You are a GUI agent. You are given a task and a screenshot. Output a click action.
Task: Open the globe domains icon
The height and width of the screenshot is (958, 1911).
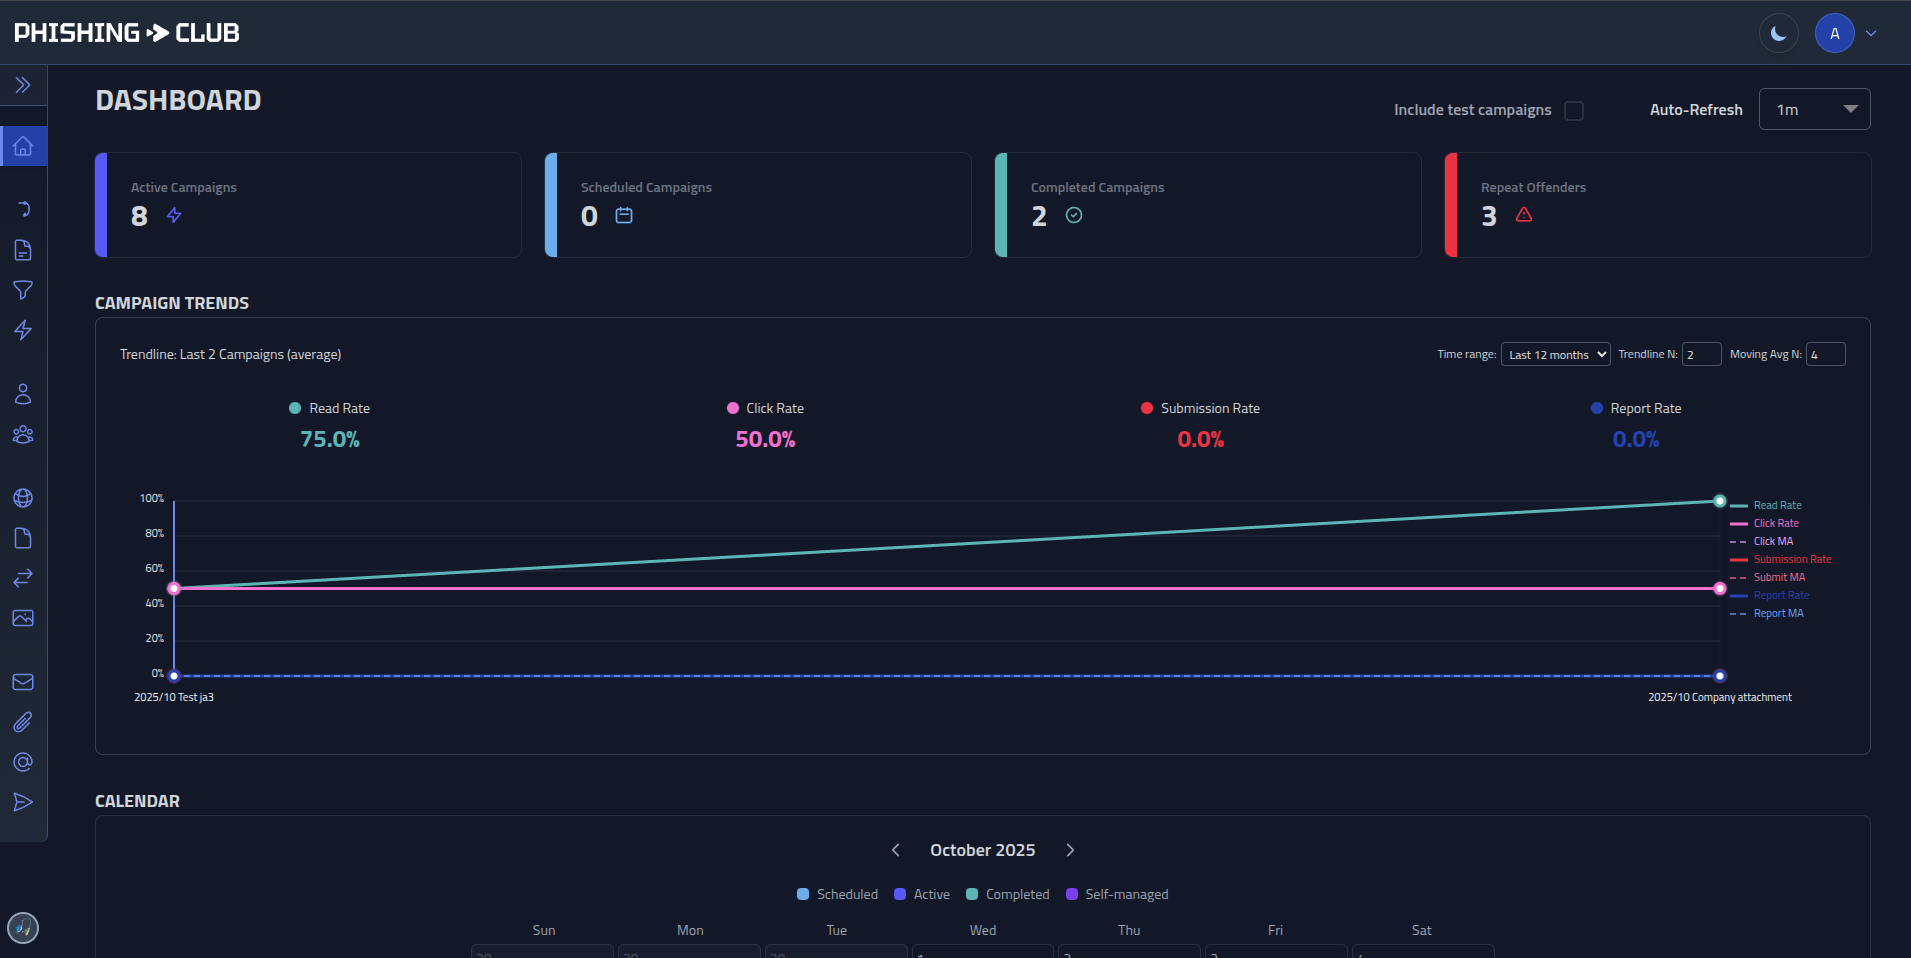pos(23,497)
